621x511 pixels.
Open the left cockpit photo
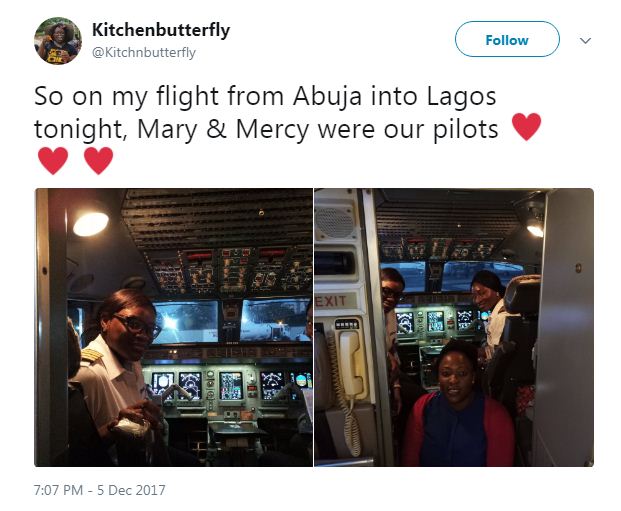click(x=174, y=327)
